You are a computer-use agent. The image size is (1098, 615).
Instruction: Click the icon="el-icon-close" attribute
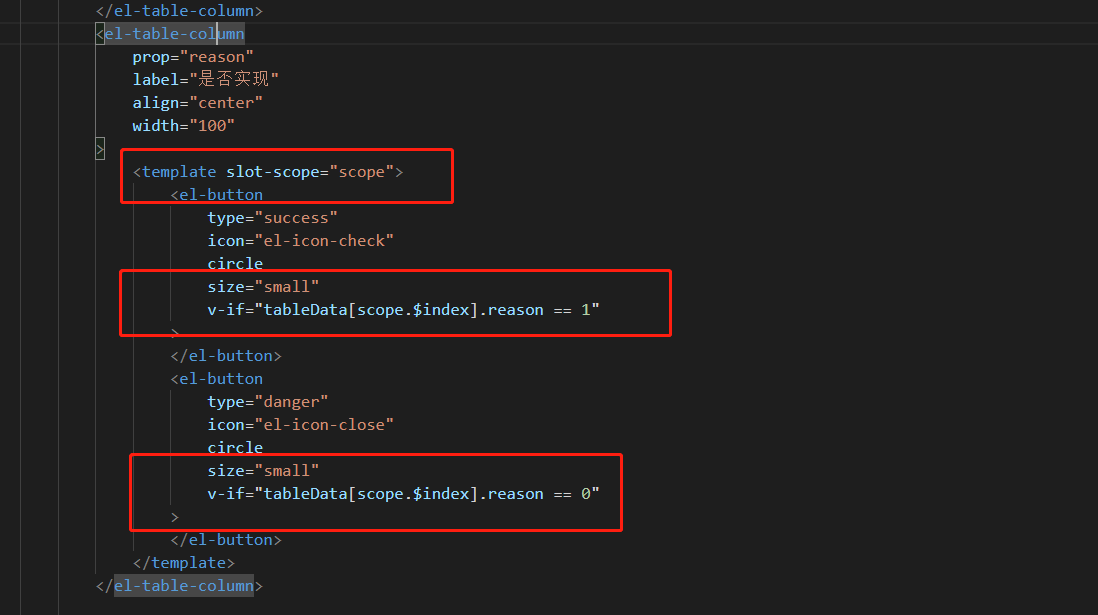click(300, 425)
